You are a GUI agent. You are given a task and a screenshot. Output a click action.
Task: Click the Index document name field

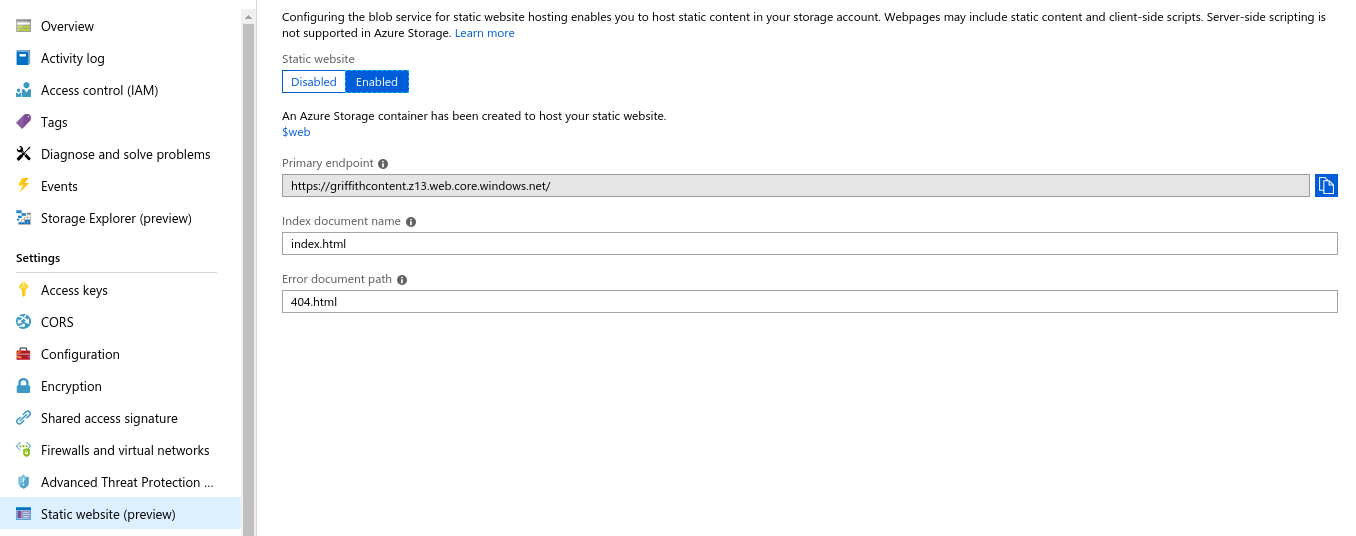pyautogui.click(x=810, y=243)
